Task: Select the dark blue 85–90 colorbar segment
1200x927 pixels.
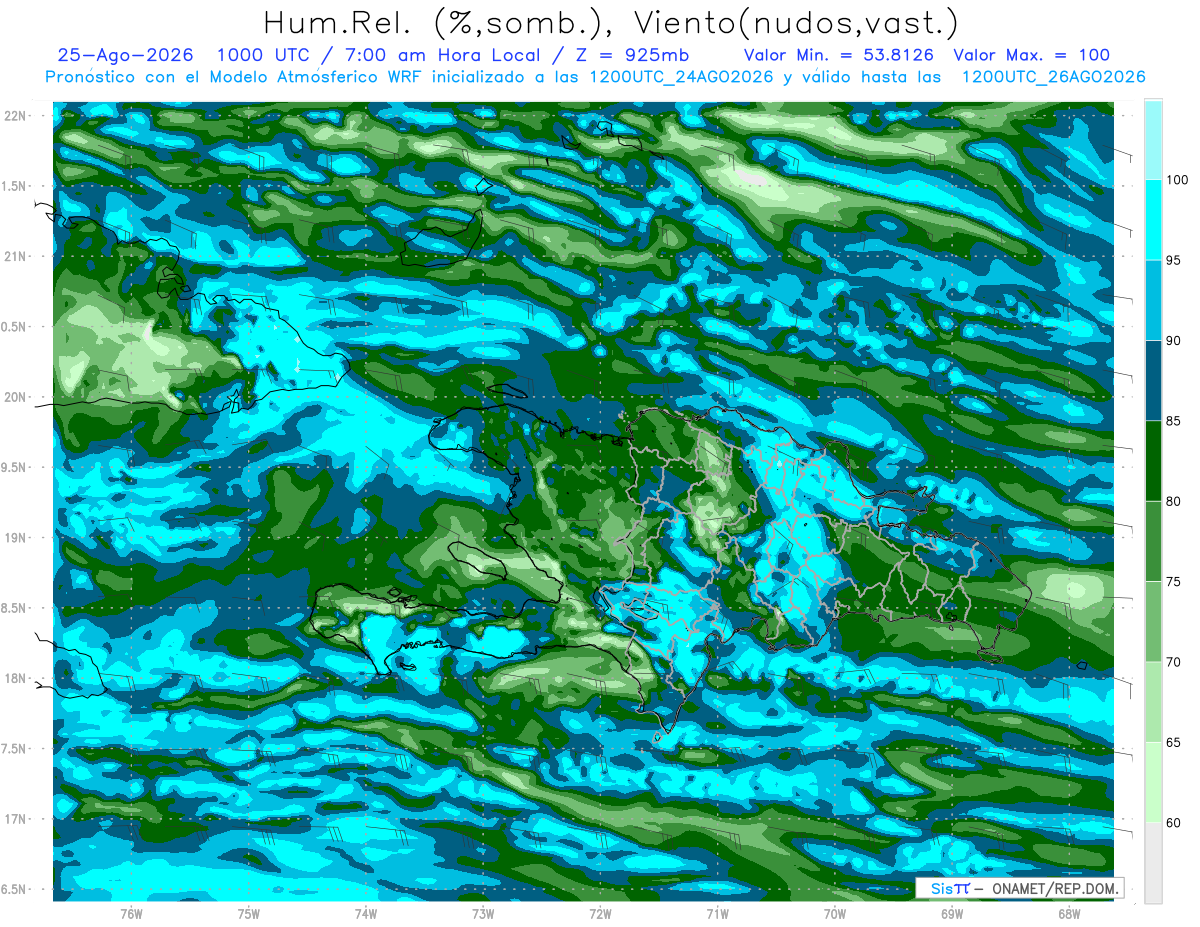Action: click(1153, 381)
